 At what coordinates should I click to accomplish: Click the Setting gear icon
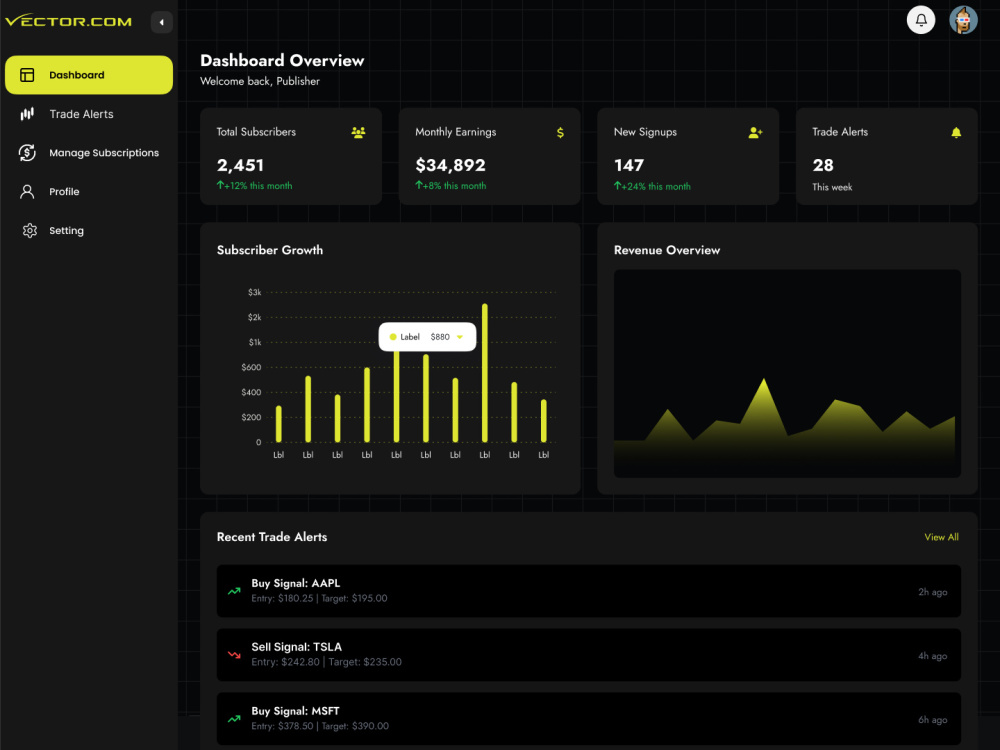pyautogui.click(x=29, y=231)
